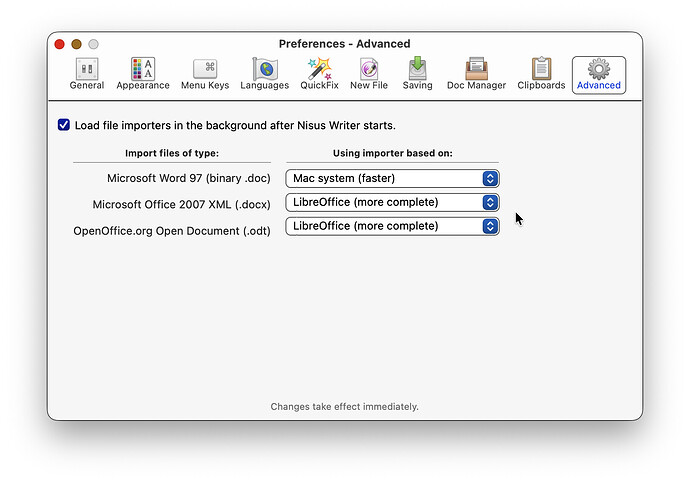The height and width of the screenshot is (482, 690).
Task: Click 'Import files of type:' header
Action: pos(172,153)
